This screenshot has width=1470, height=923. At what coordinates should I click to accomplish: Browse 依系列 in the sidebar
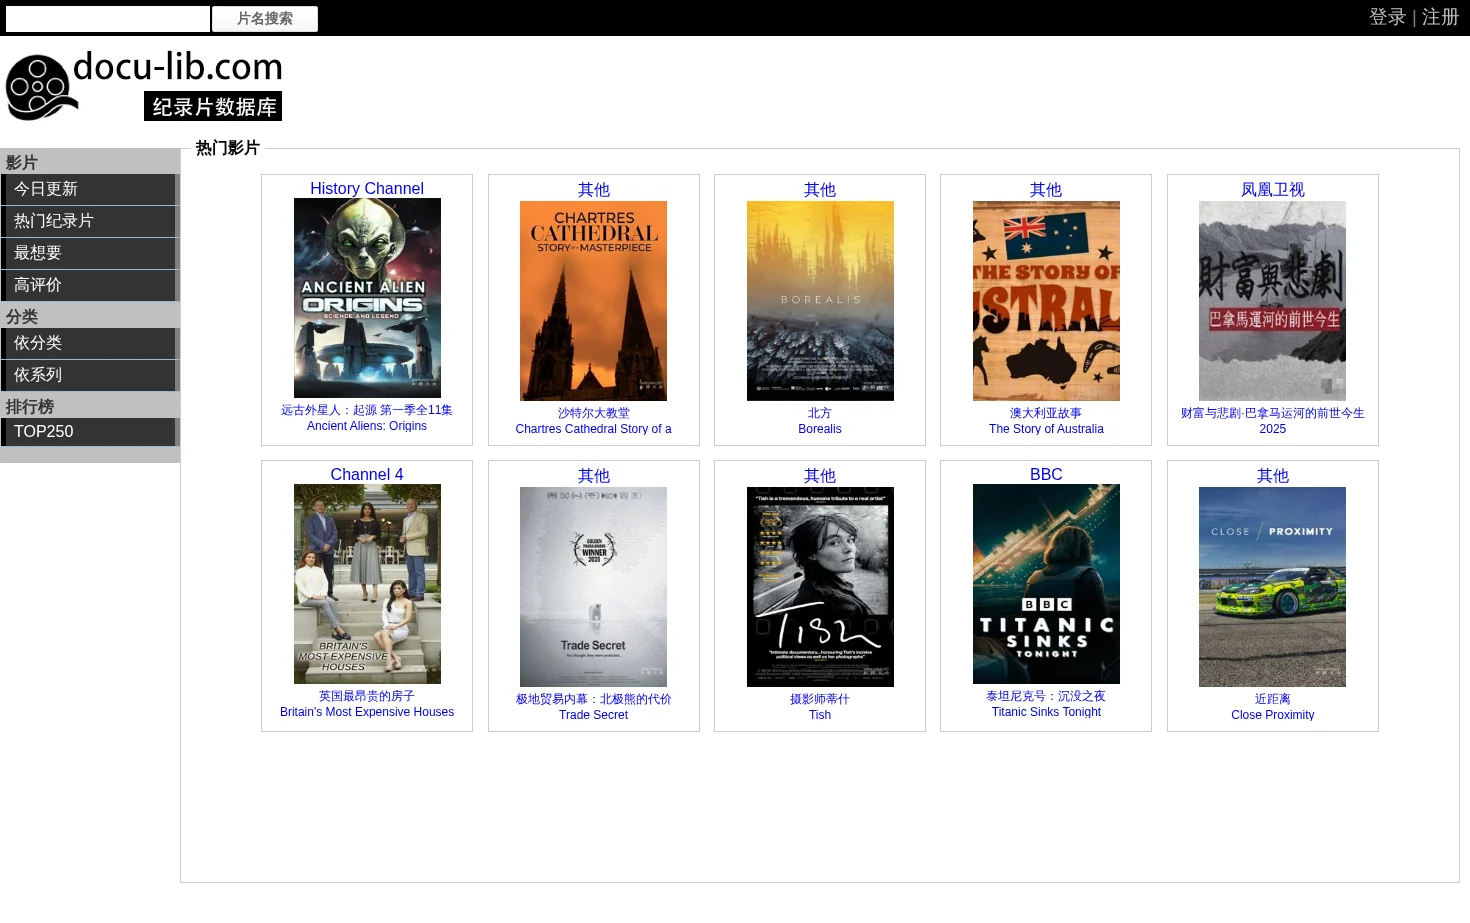coord(88,375)
